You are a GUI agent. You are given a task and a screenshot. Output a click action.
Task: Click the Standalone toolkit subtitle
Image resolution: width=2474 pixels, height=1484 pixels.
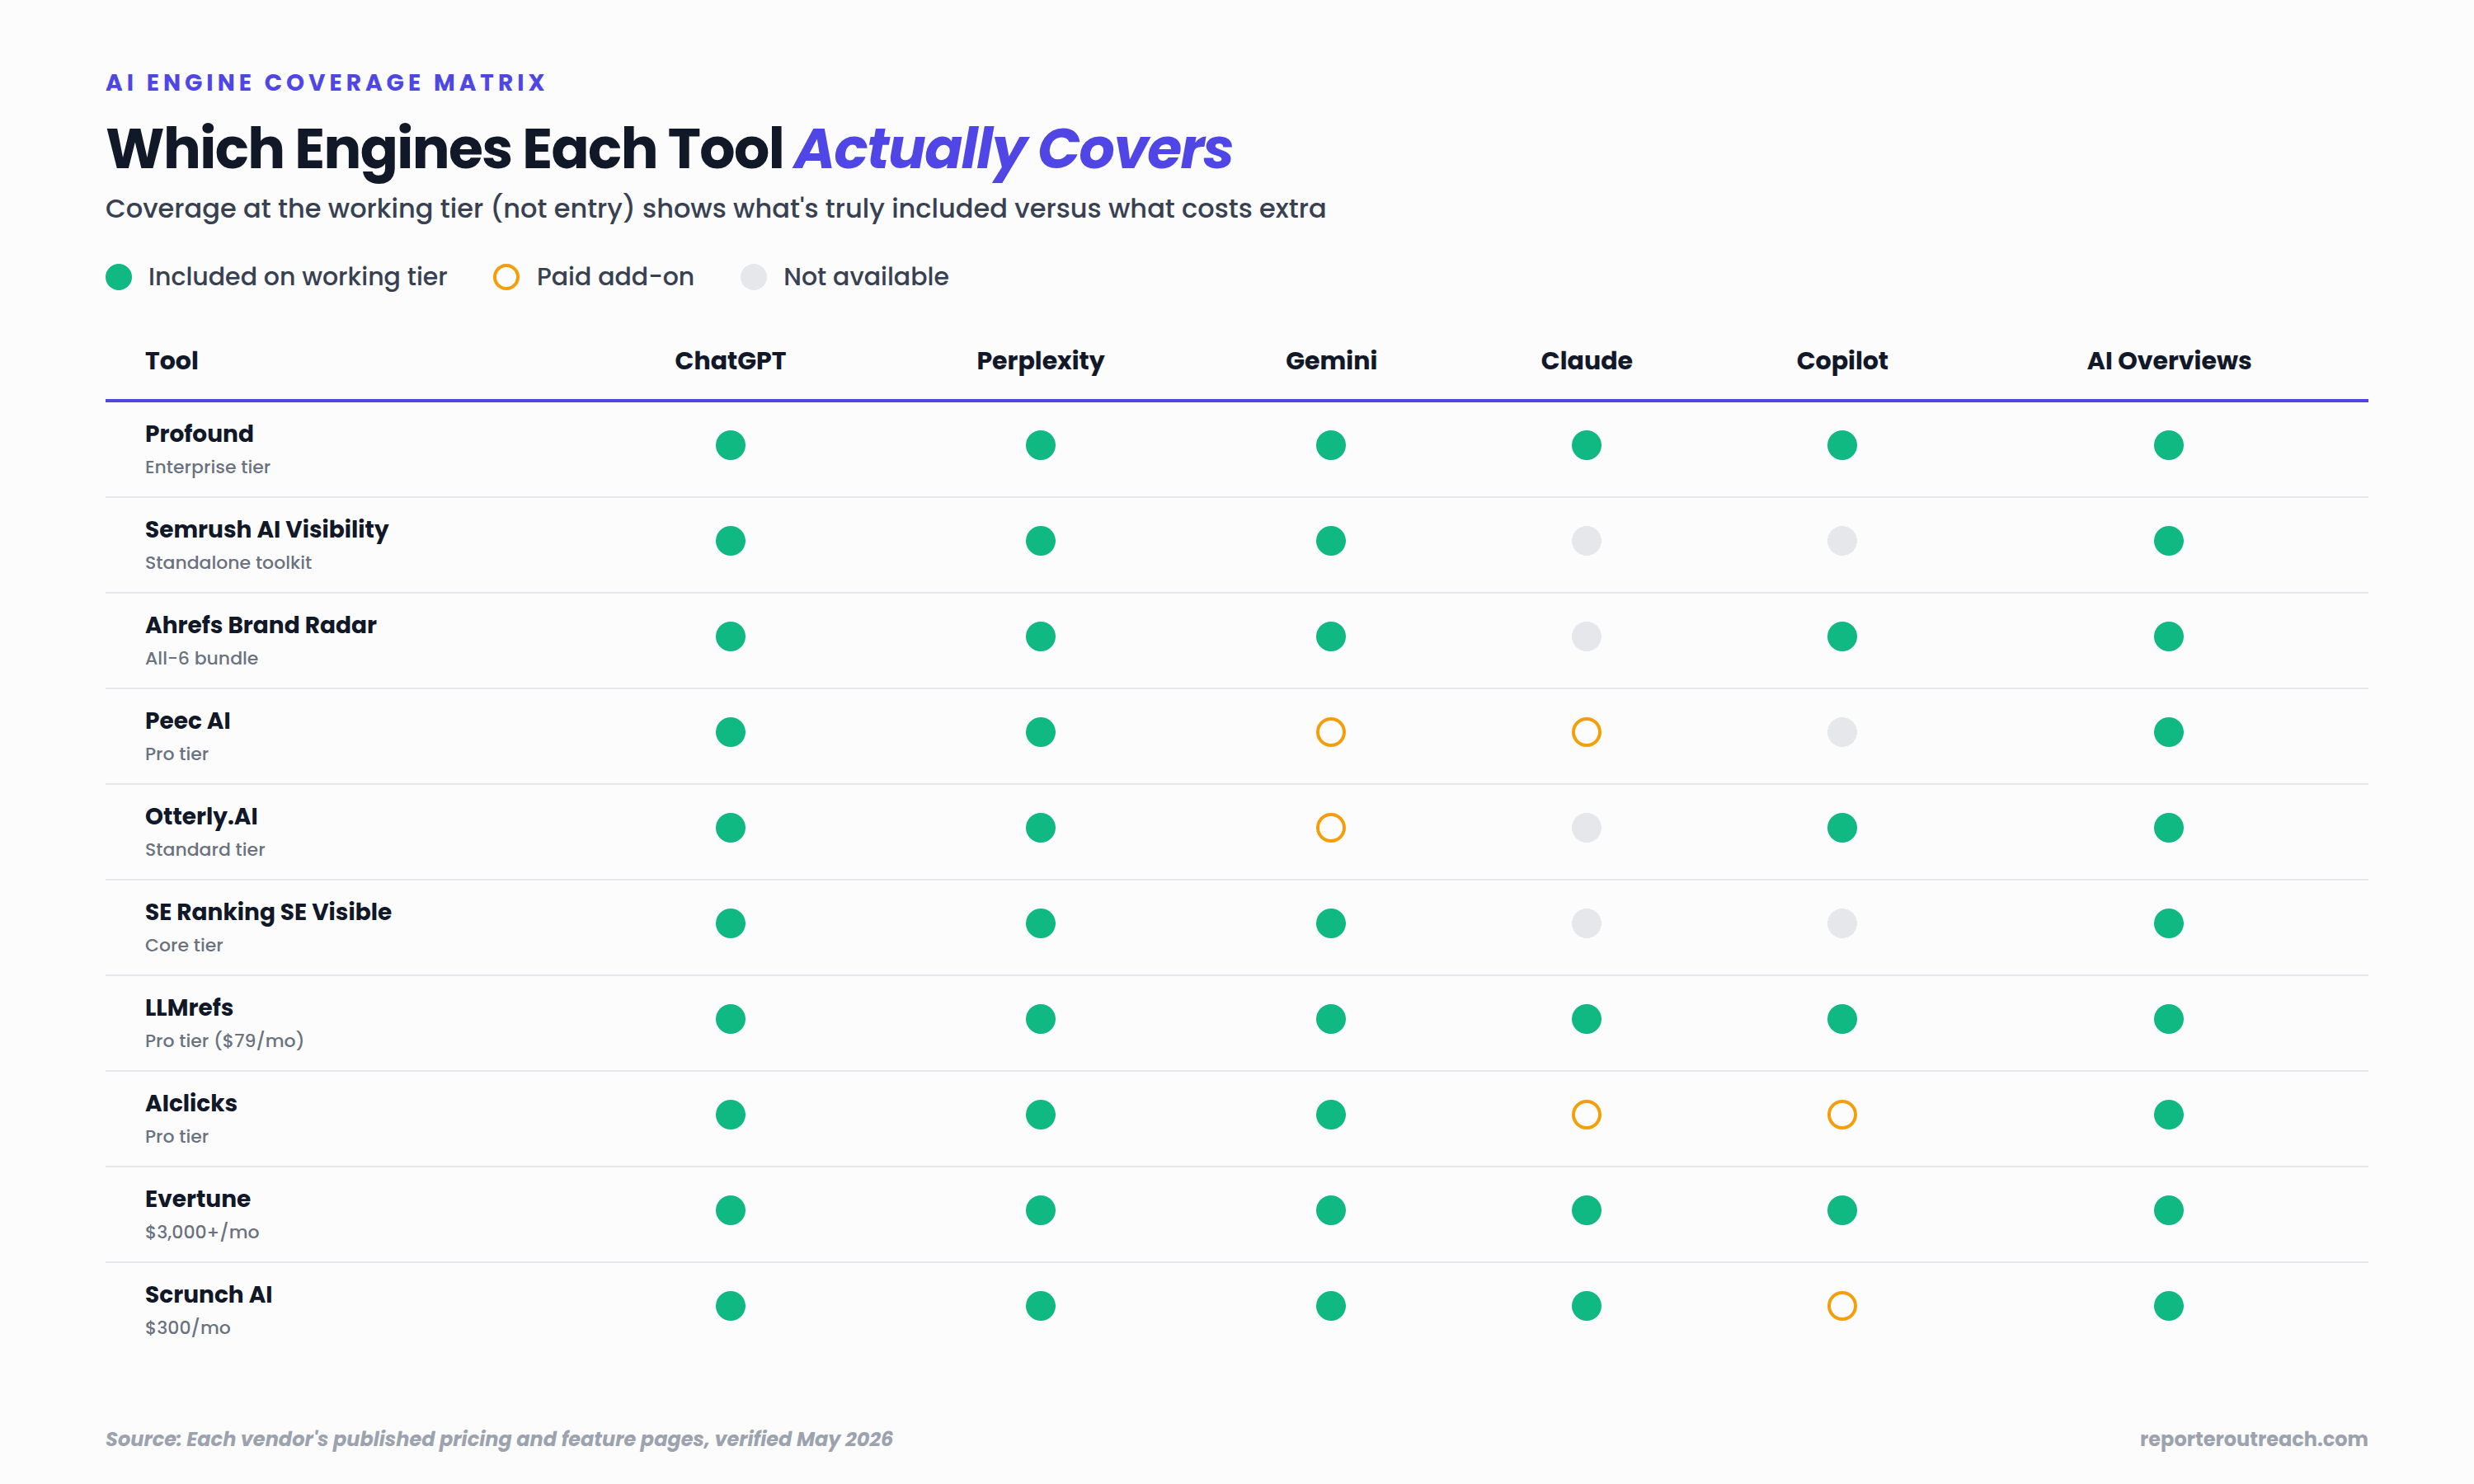[228, 563]
